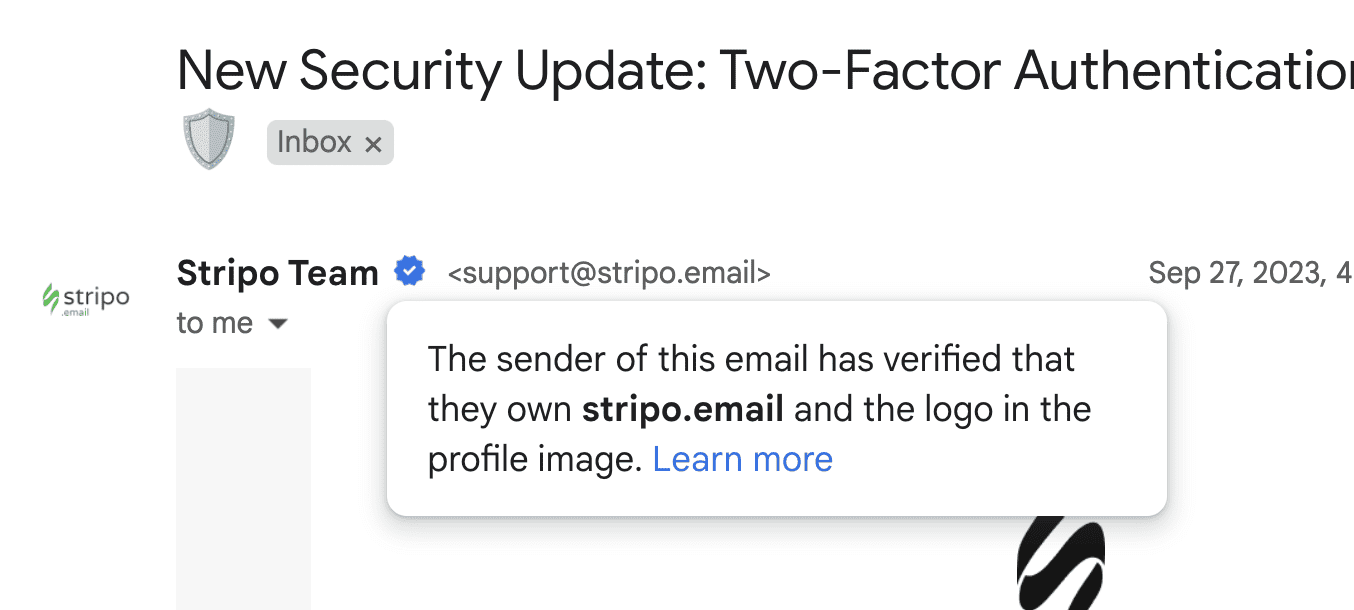Open the Learn more link in tooltip
Screen dimensions: 1354x610
pos(742,459)
